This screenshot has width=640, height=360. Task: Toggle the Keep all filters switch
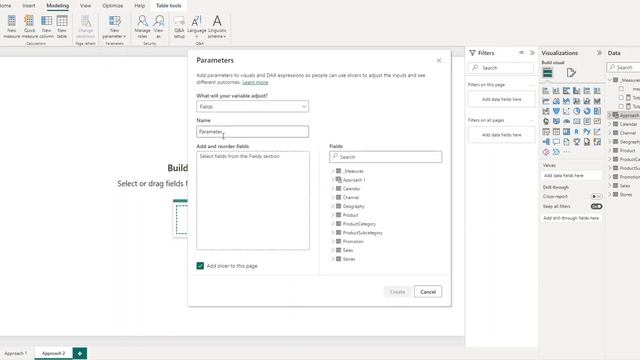pos(596,207)
